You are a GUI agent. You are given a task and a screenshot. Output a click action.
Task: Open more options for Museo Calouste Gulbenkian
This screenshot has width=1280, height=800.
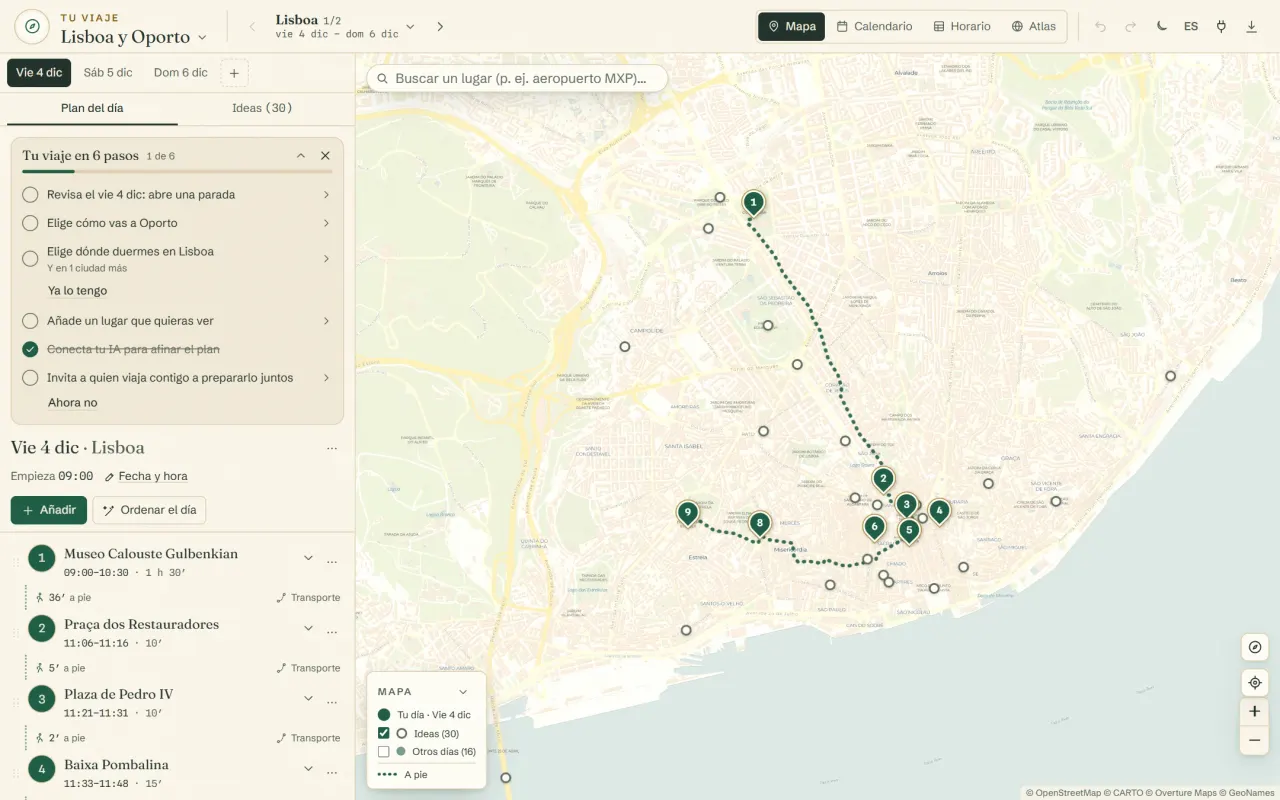click(x=332, y=561)
